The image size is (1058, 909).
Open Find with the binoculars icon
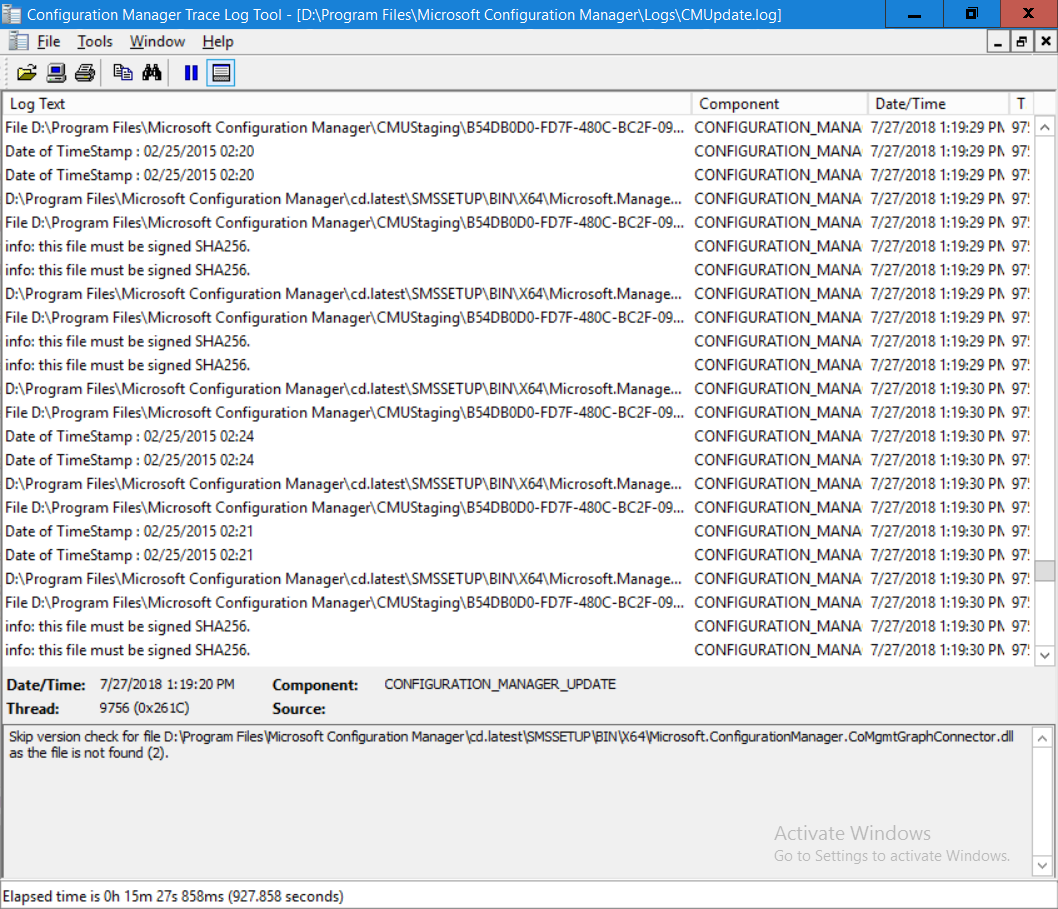point(152,73)
